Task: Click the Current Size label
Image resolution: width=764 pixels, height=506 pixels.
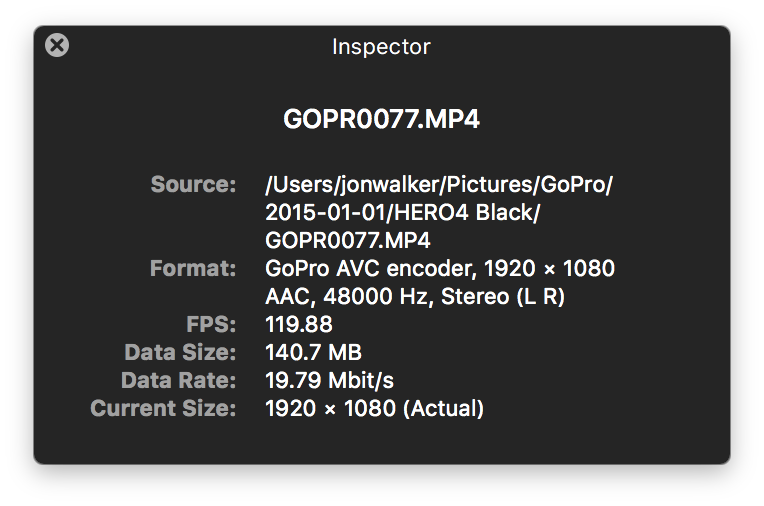Action: click(164, 408)
